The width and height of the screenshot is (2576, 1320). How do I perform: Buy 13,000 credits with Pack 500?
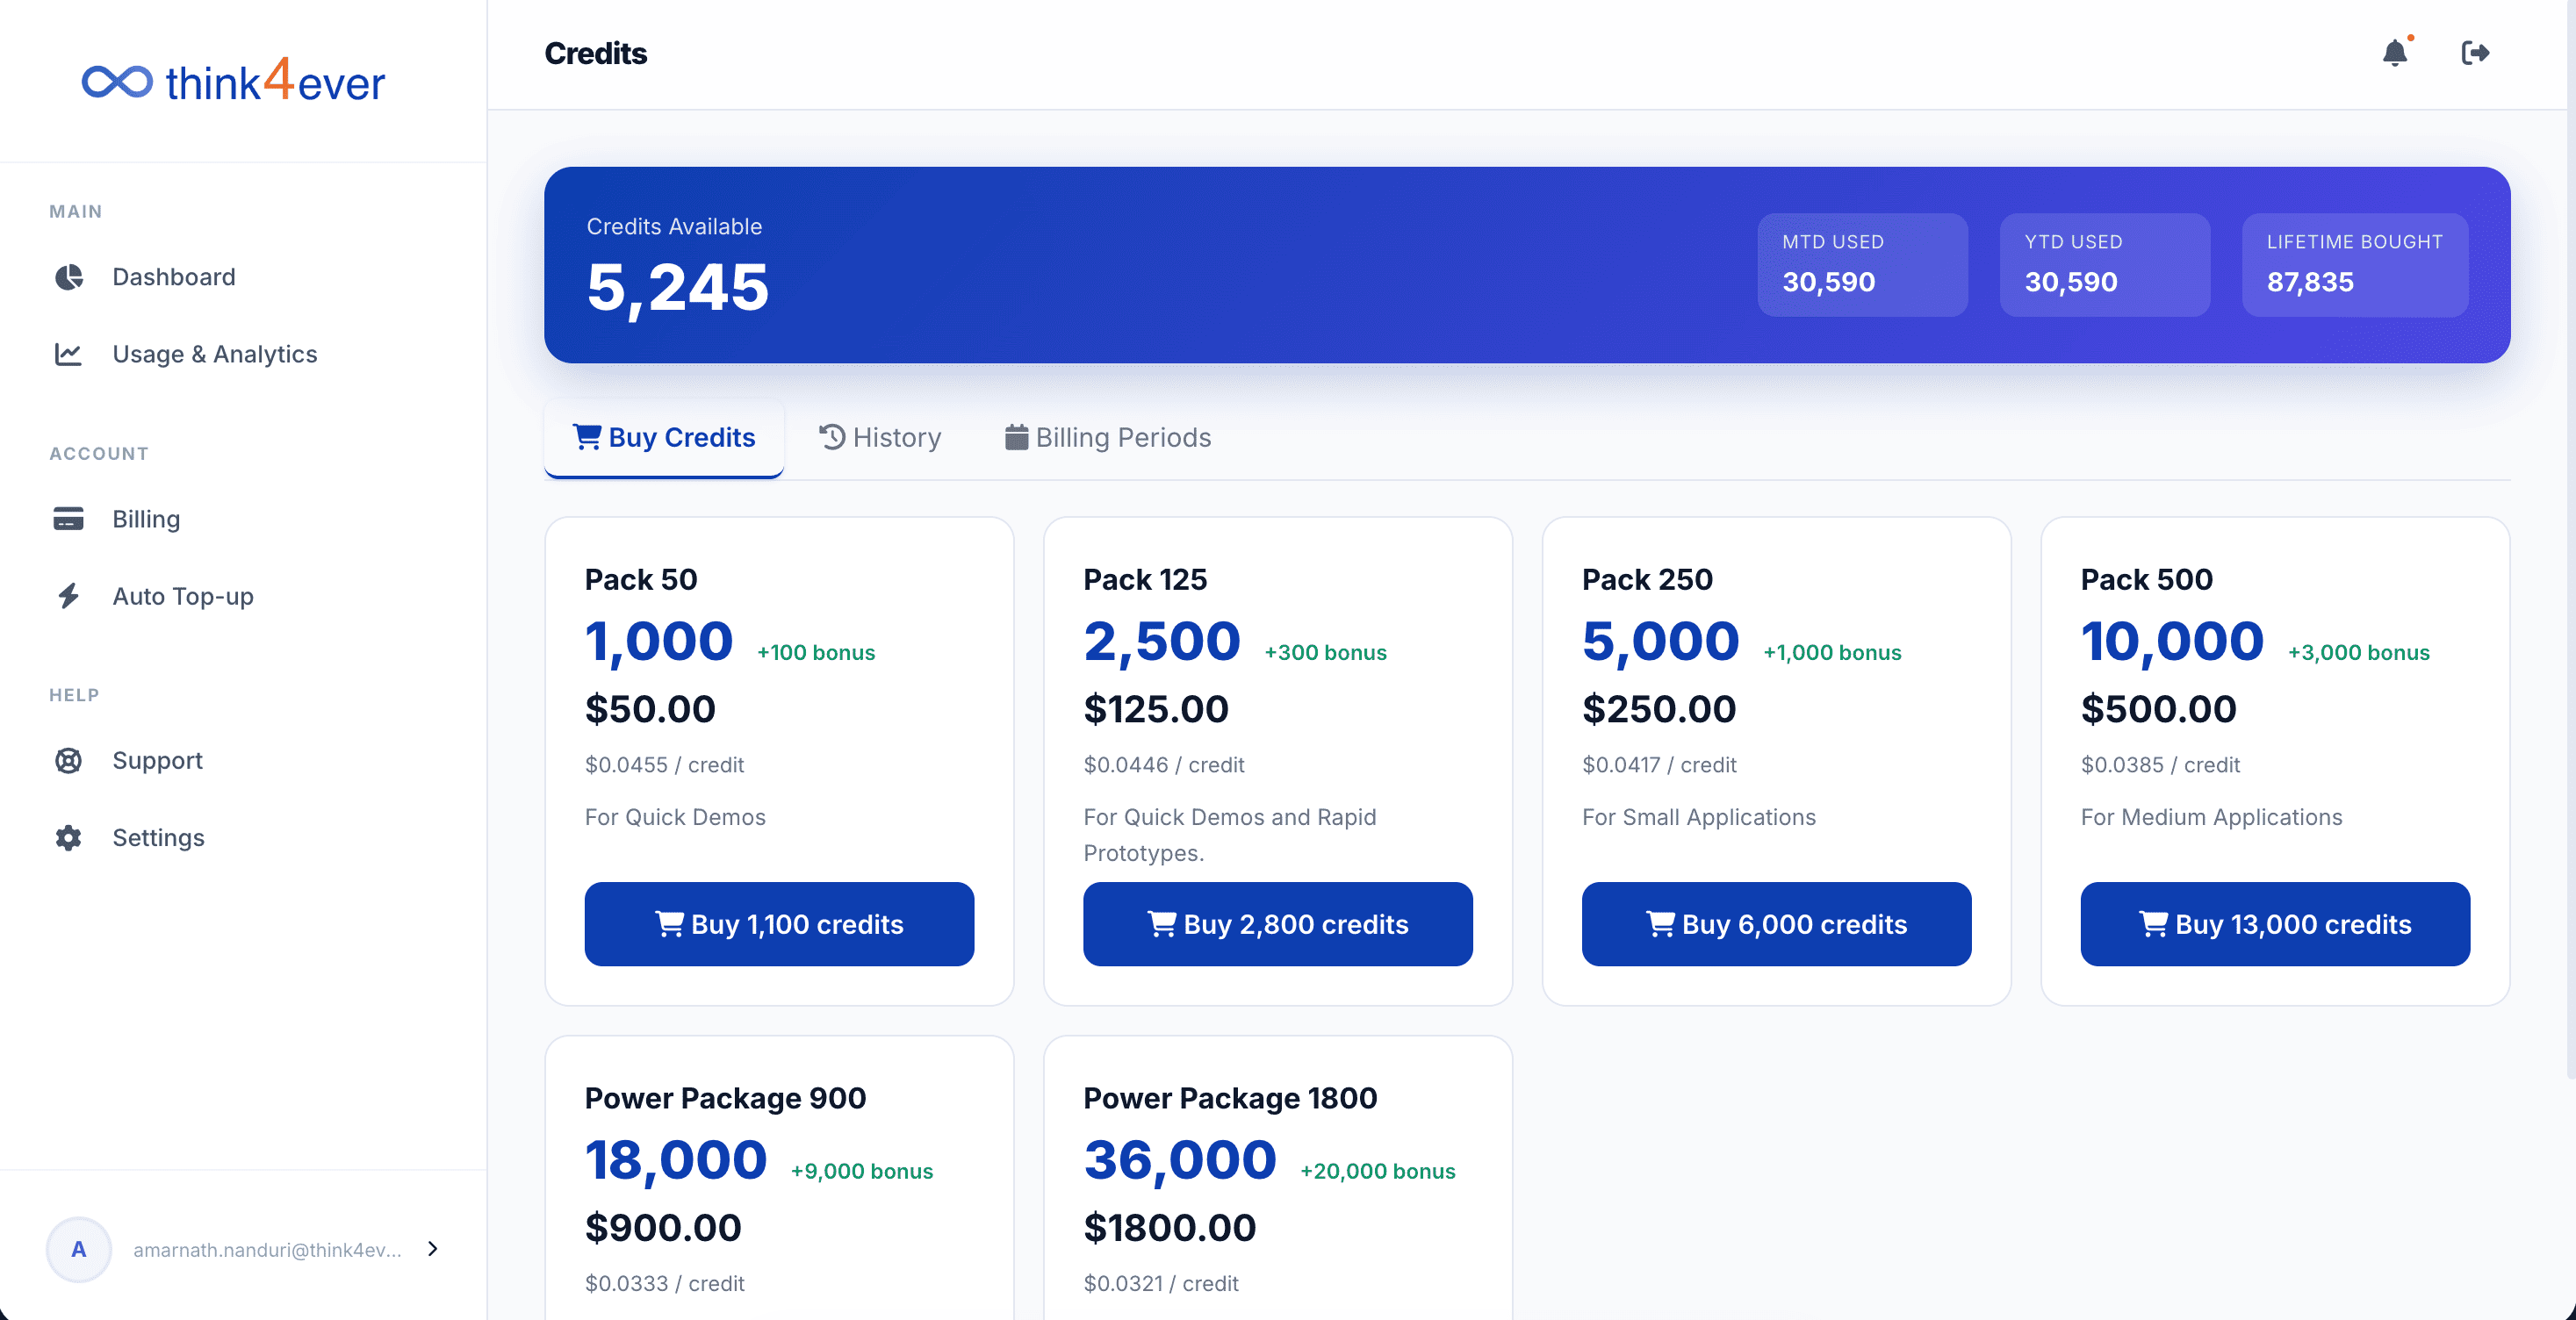point(2275,924)
